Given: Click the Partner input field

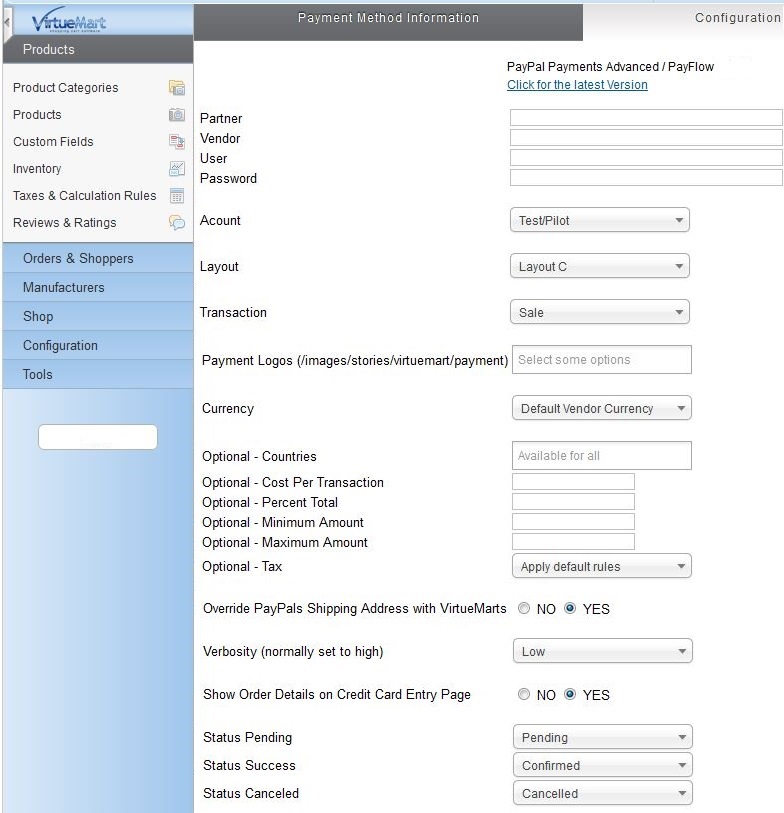Looking at the screenshot, I should pos(646,117).
